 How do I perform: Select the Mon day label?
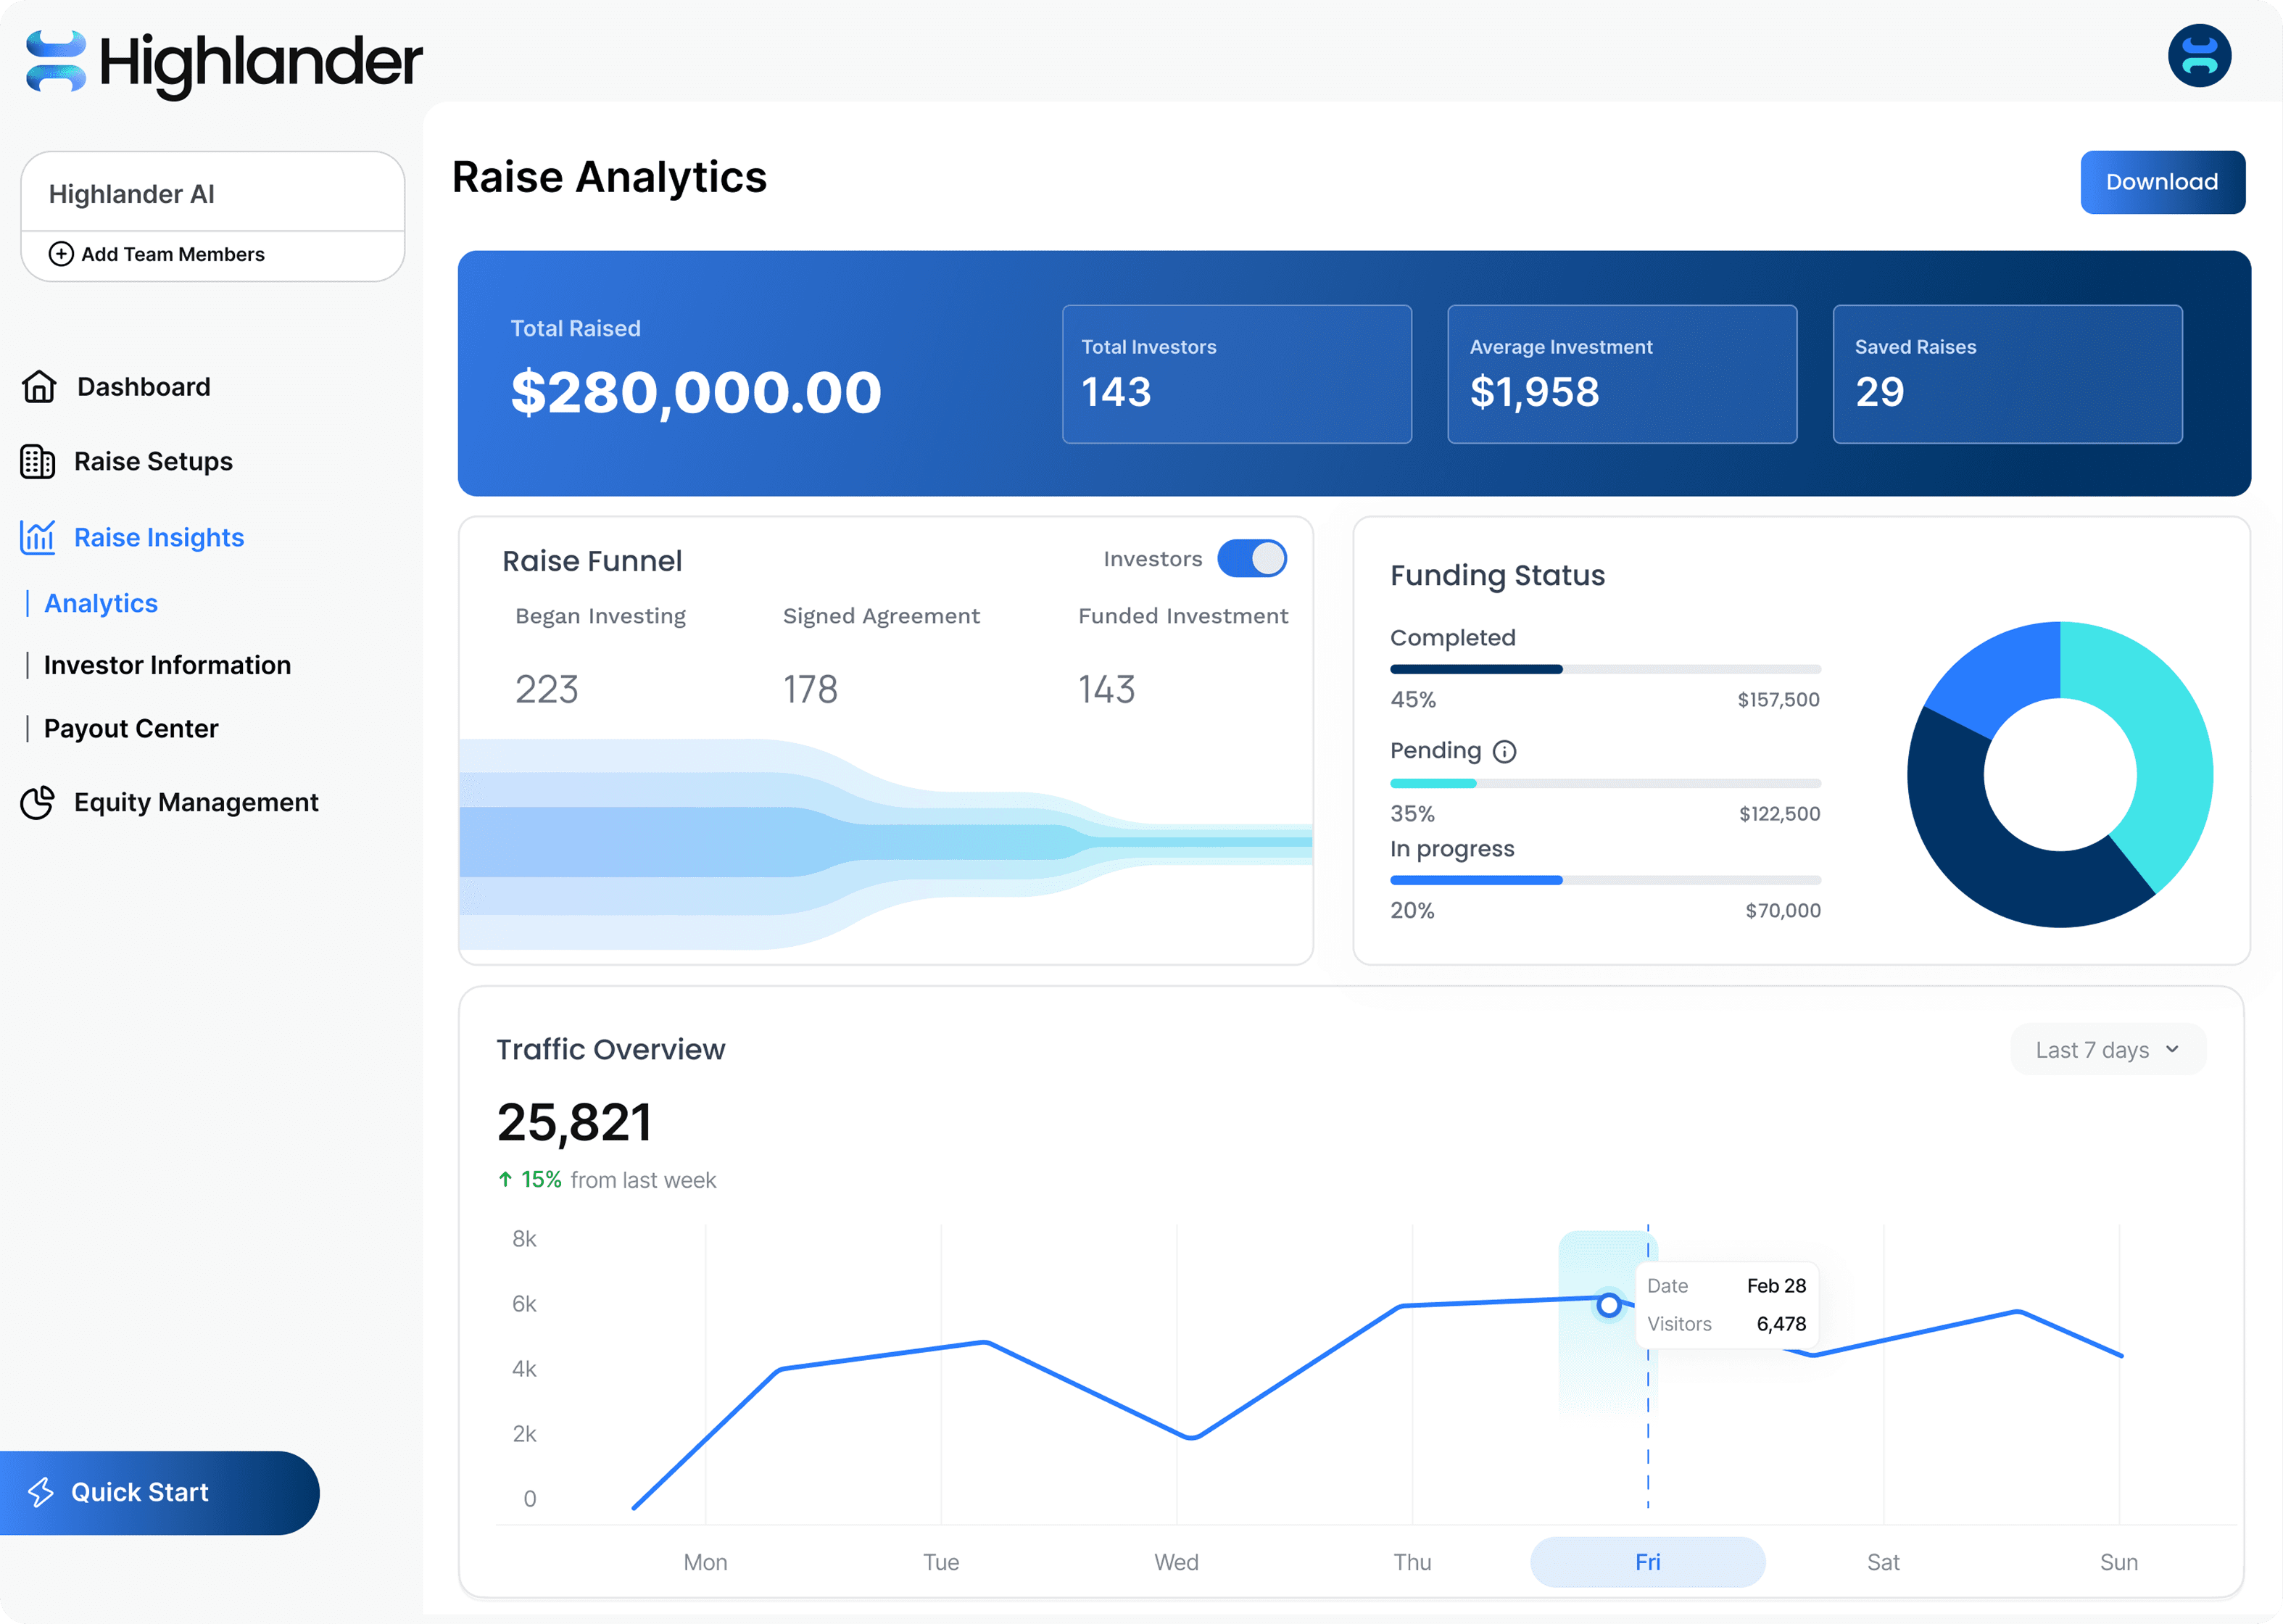point(705,1562)
